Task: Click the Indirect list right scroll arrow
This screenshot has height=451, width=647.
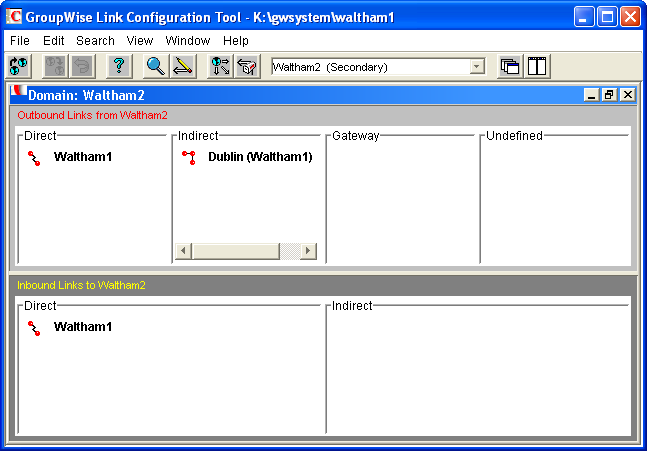Action: point(308,251)
